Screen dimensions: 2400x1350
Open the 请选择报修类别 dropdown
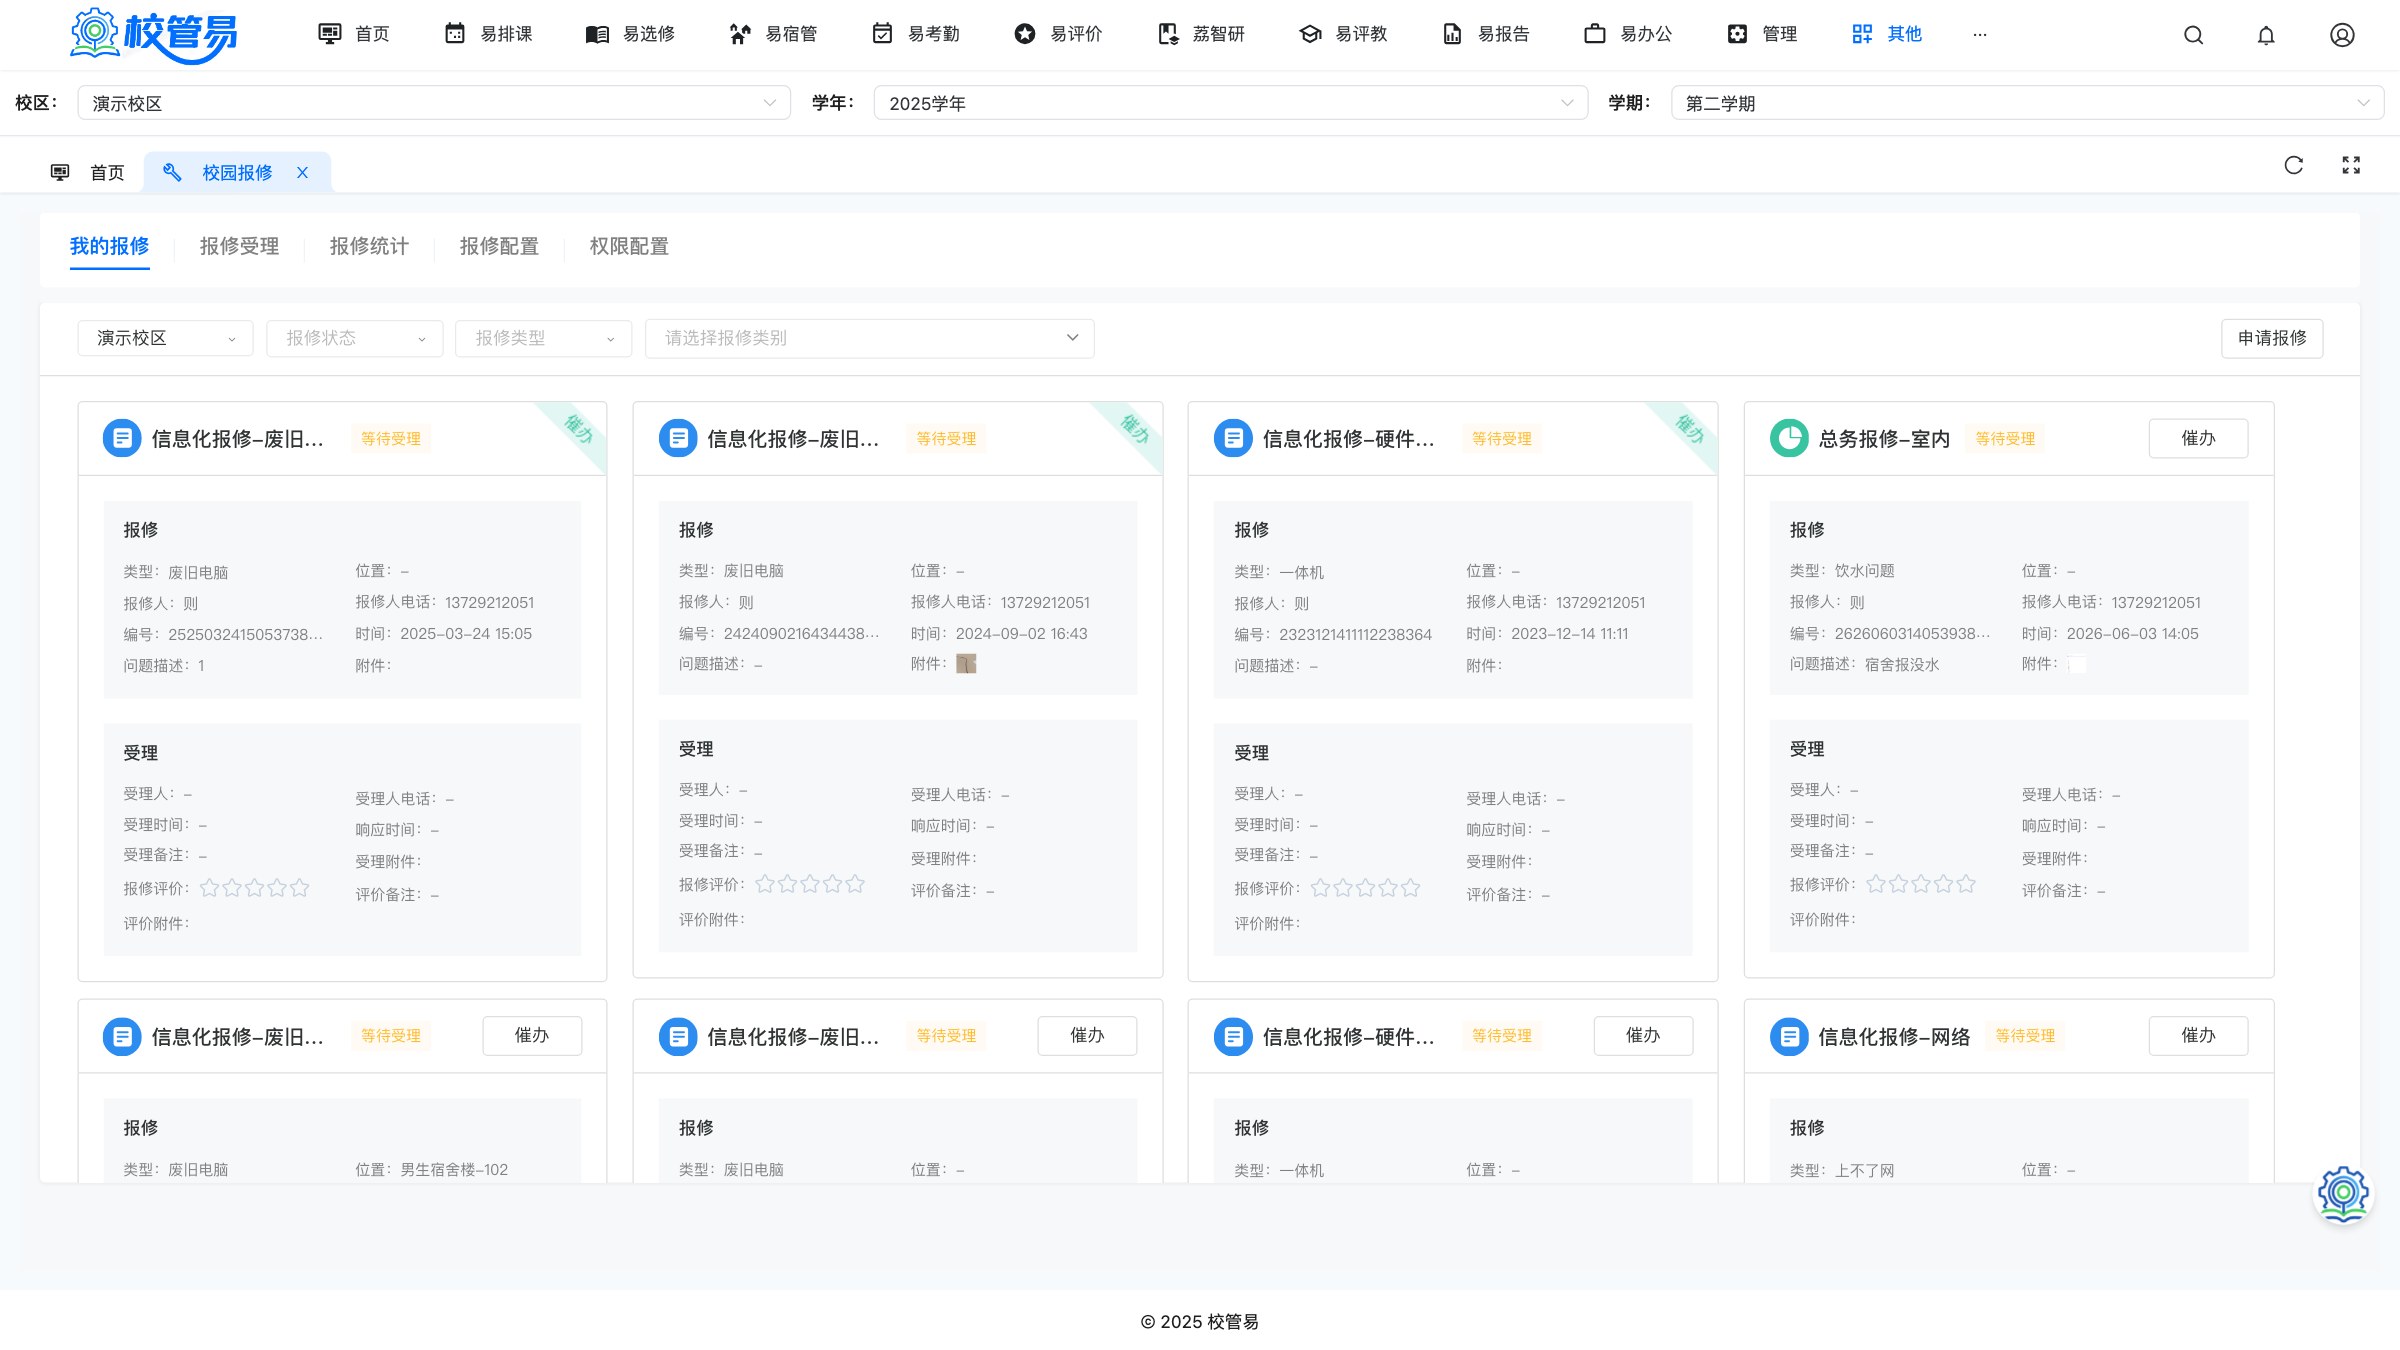[870, 338]
